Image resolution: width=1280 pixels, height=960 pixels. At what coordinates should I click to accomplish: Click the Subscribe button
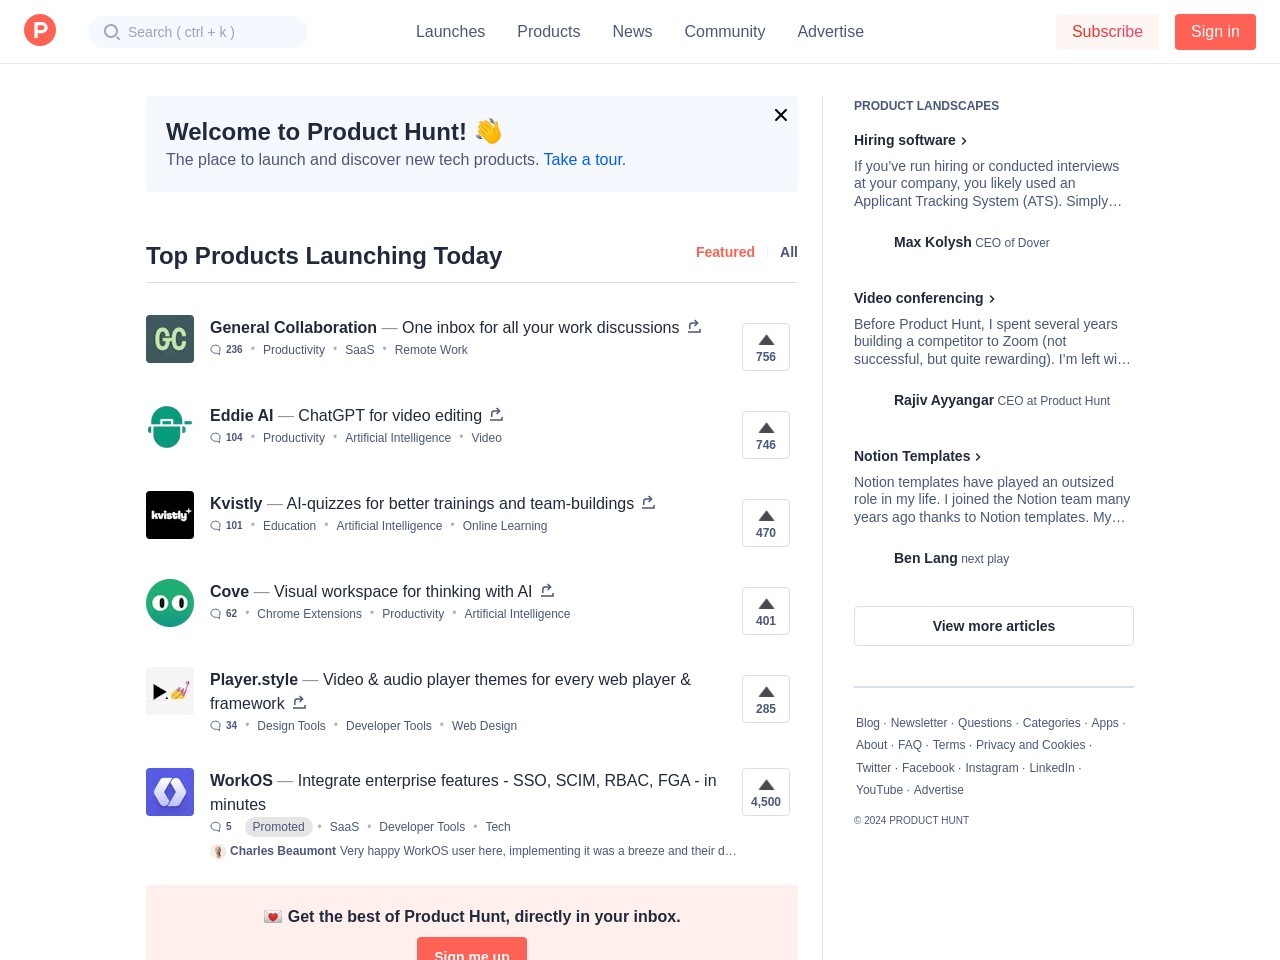(x=1107, y=32)
